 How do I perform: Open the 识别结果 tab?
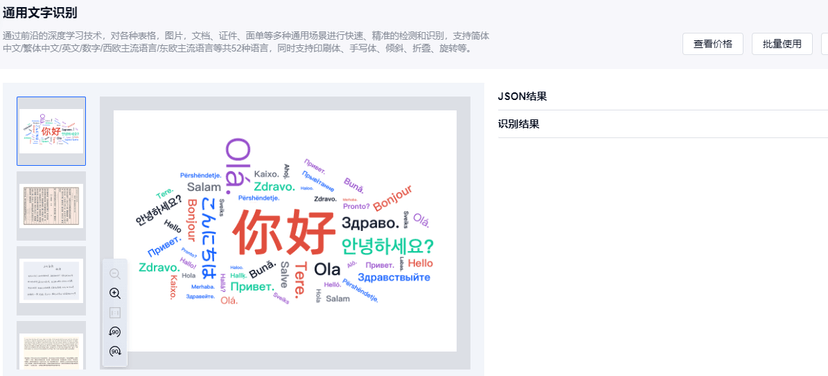519,124
